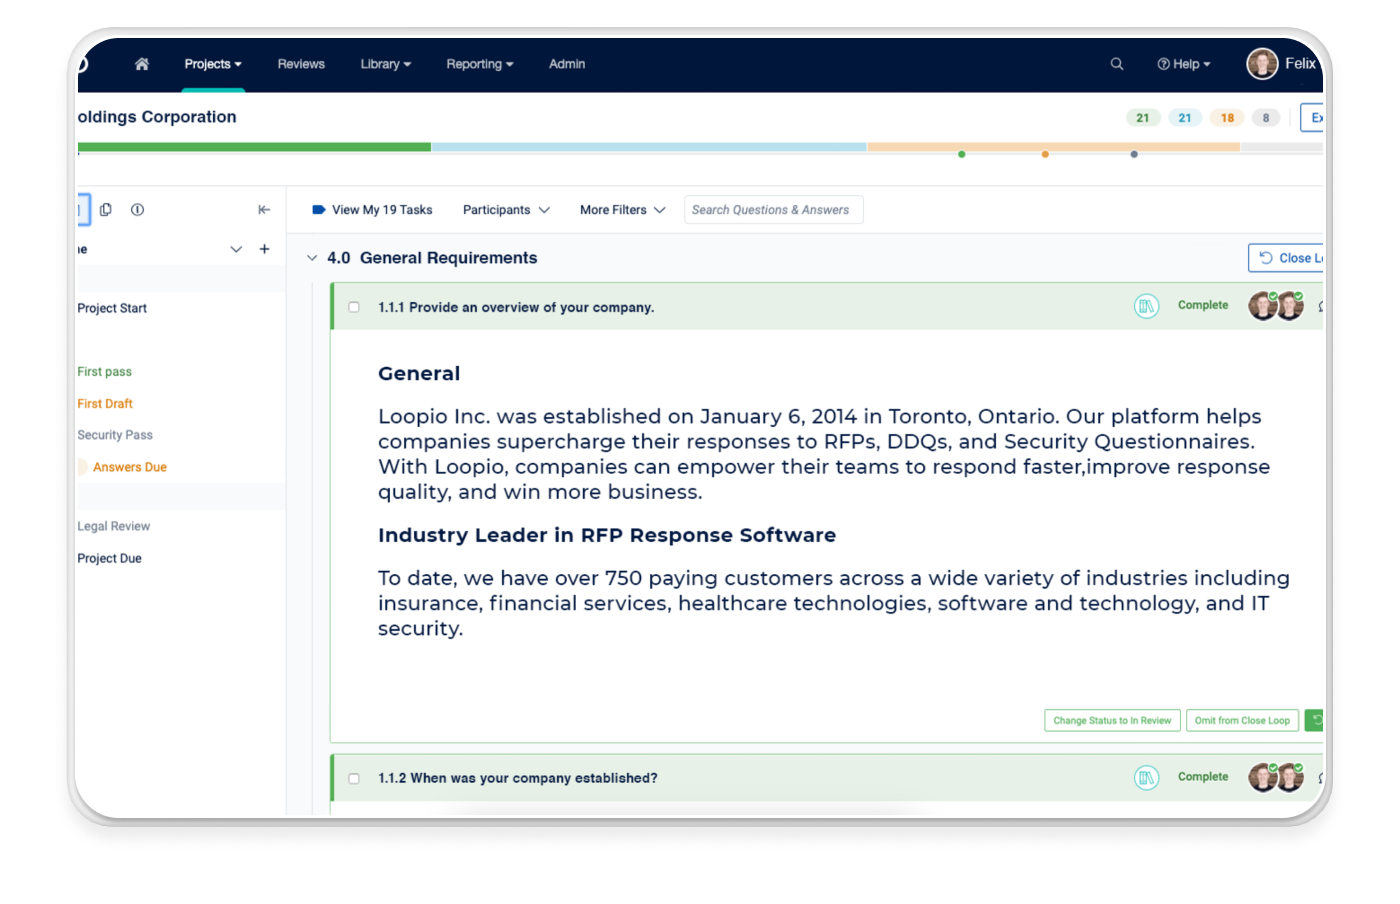Select checkbox for question 1.1.1

(354, 307)
